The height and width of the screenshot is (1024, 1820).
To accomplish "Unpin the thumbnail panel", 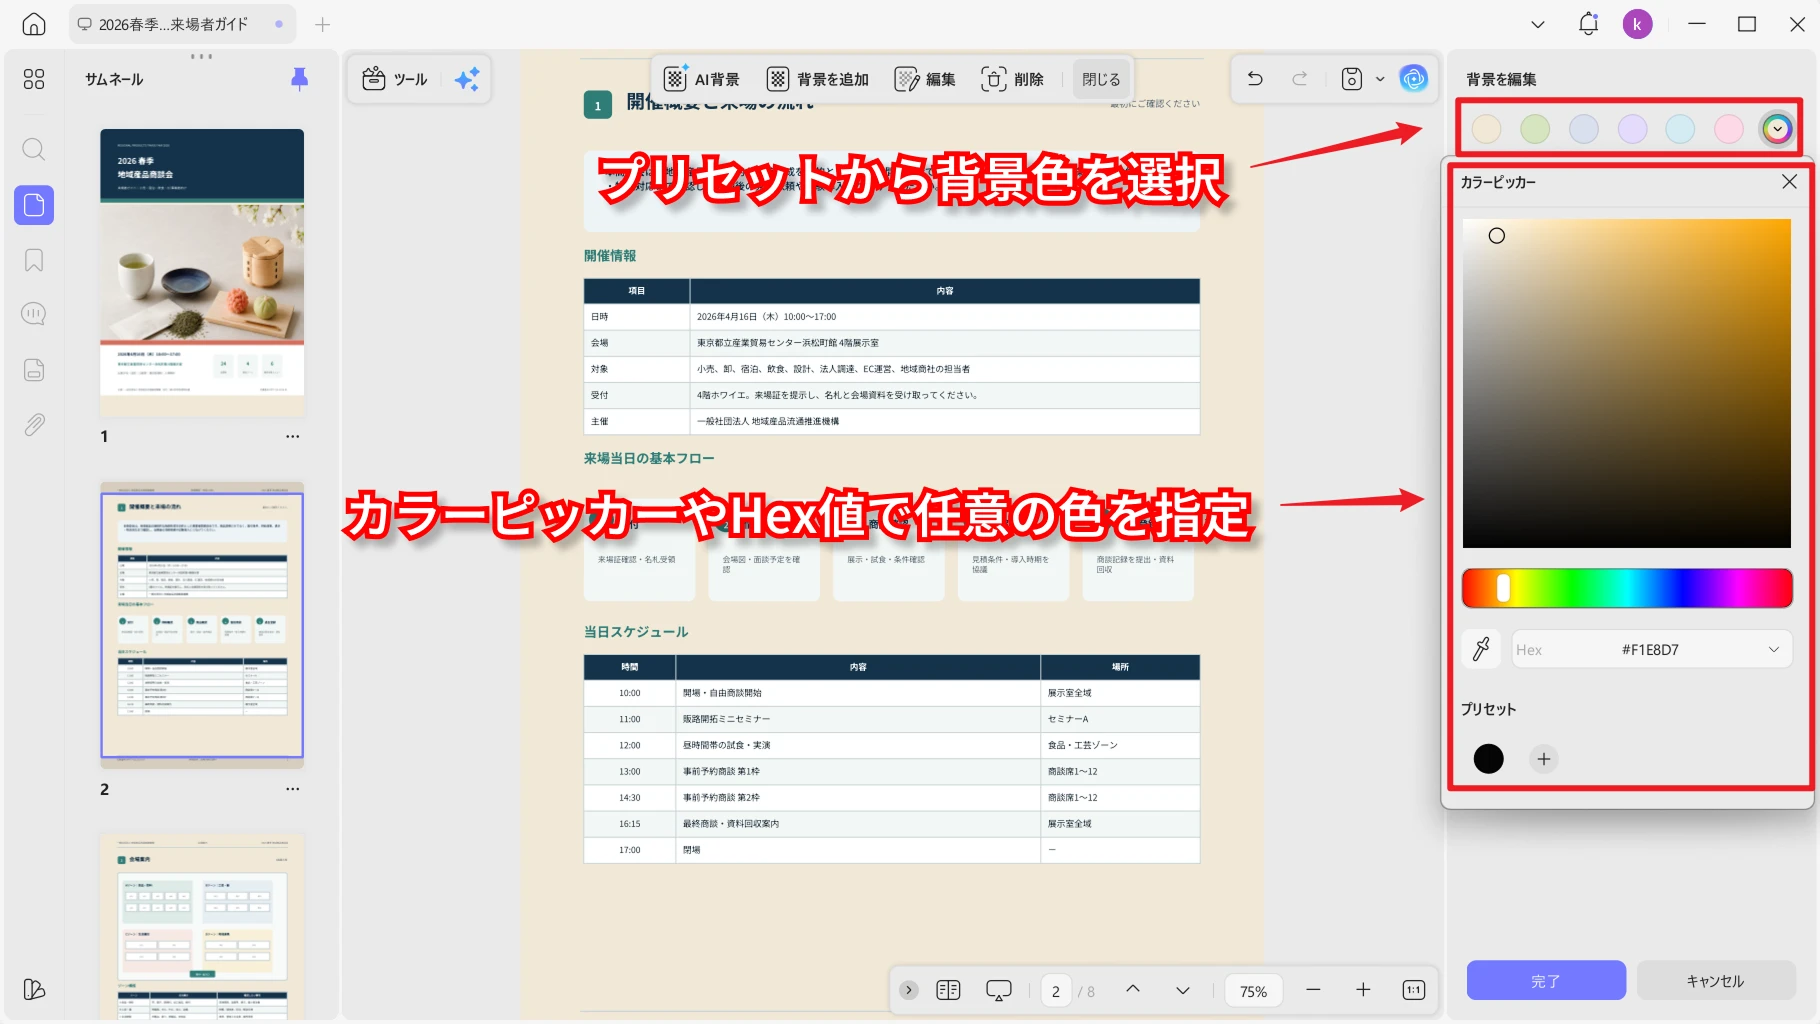I will [299, 79].
